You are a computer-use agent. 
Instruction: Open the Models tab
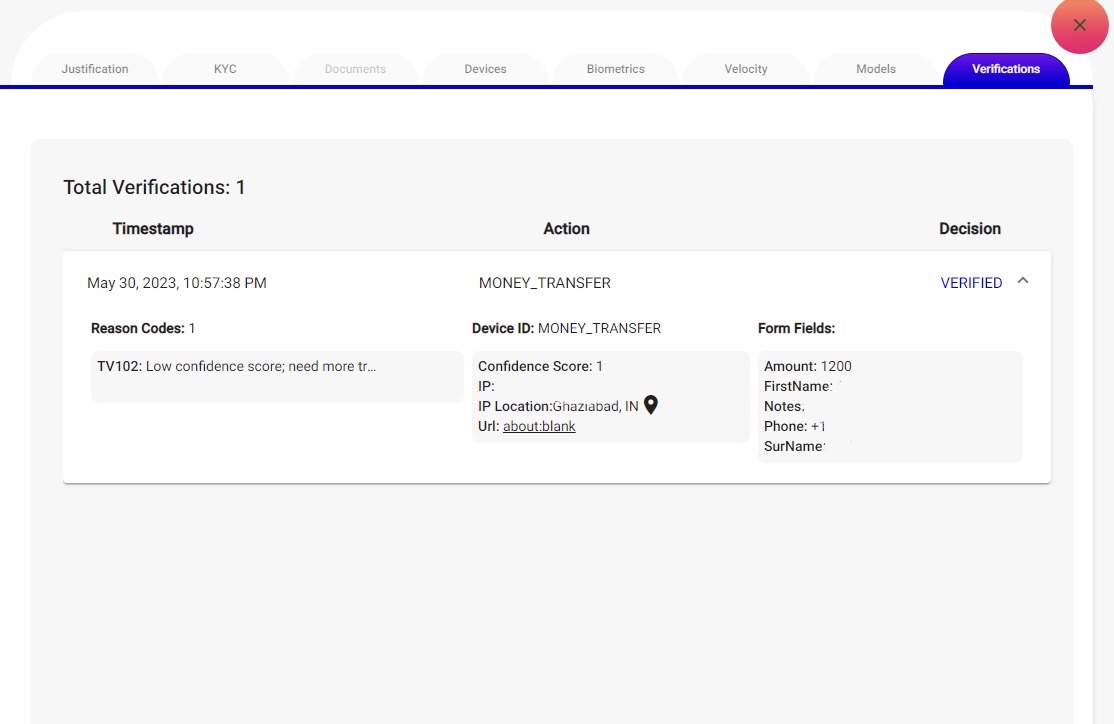coord(876,70)
